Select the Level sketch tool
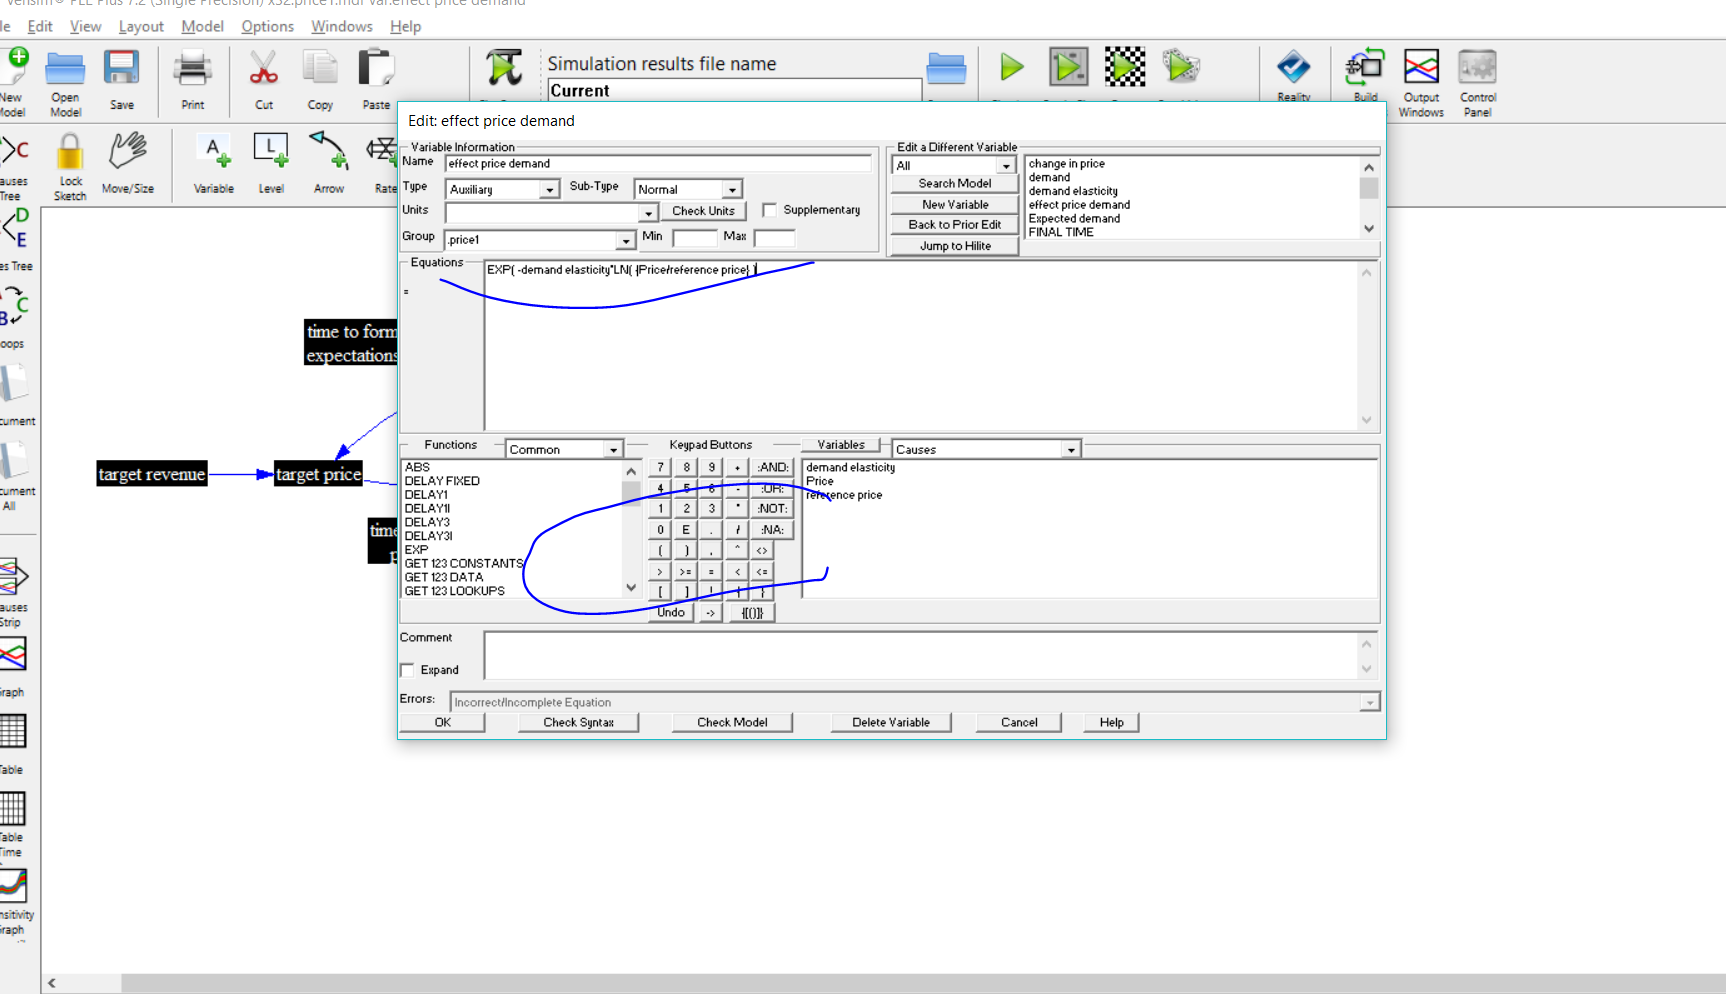1726x994 pixels. pyautogui.click(x=271, y=152)
